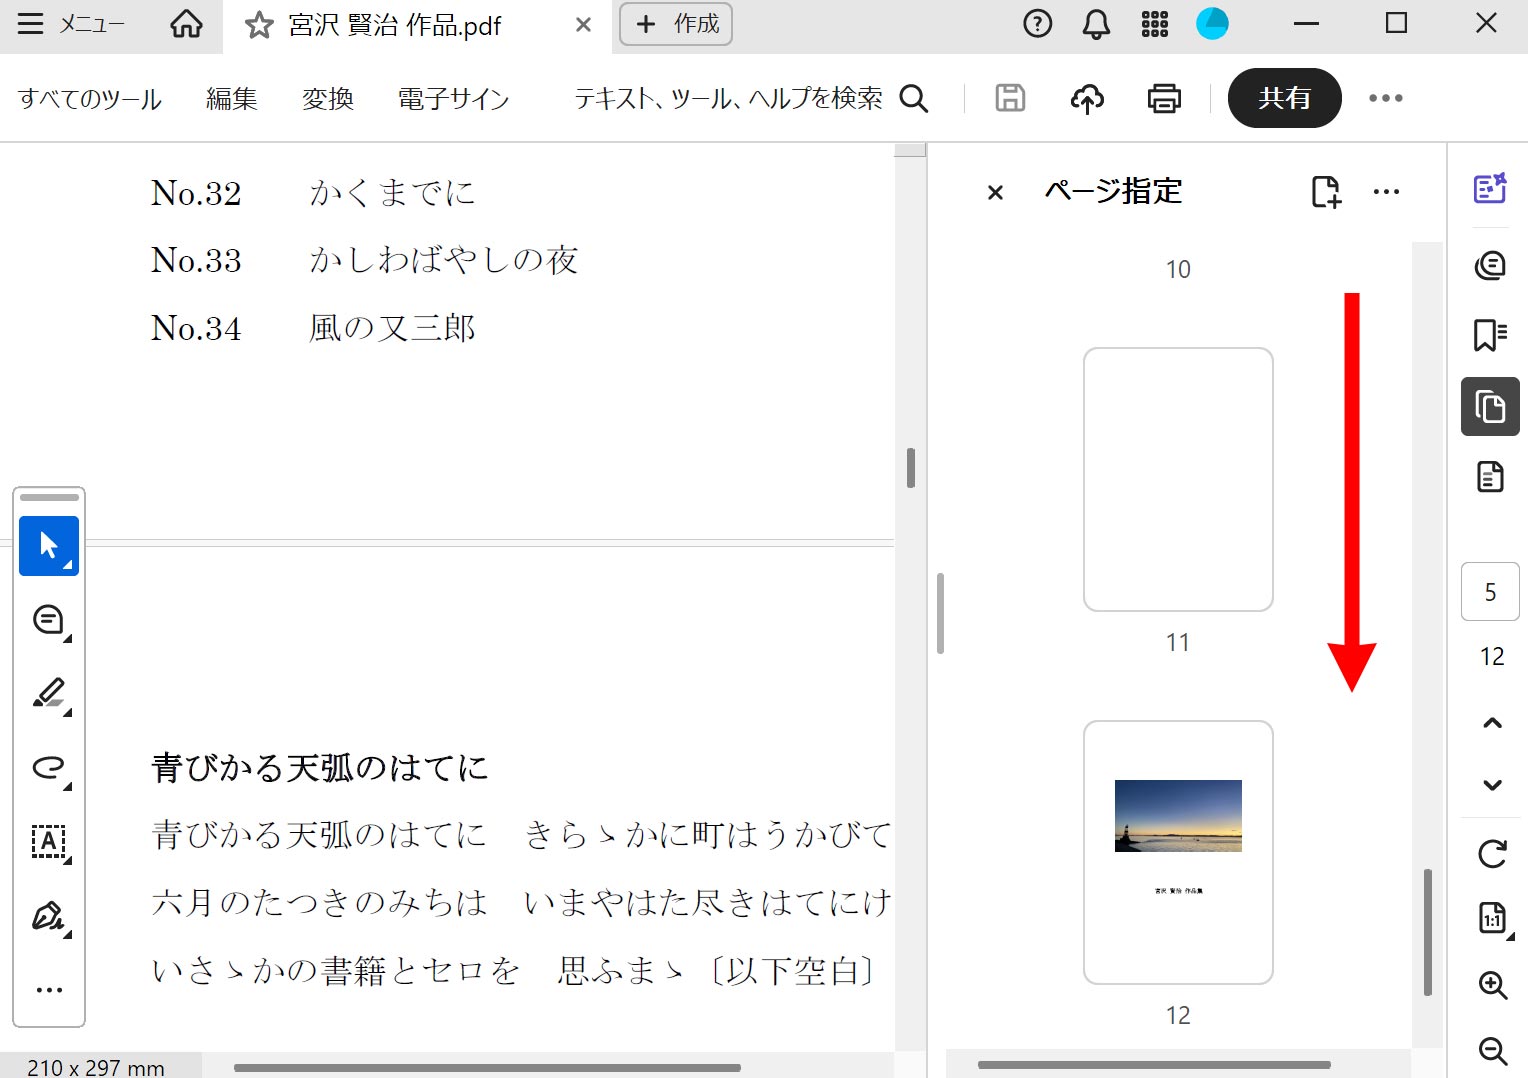Open the bookmarks panel
The height and width of the screenshot is (1078, 1528).
(1490, 335)
